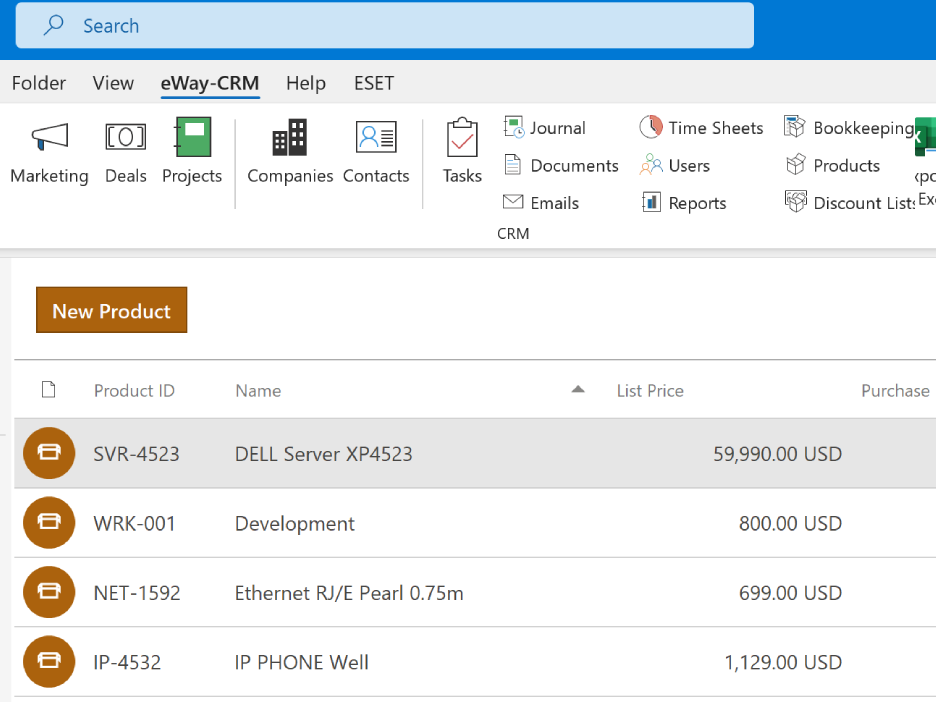Click the DELL Server XP4523 name

(x=324, y=454)
